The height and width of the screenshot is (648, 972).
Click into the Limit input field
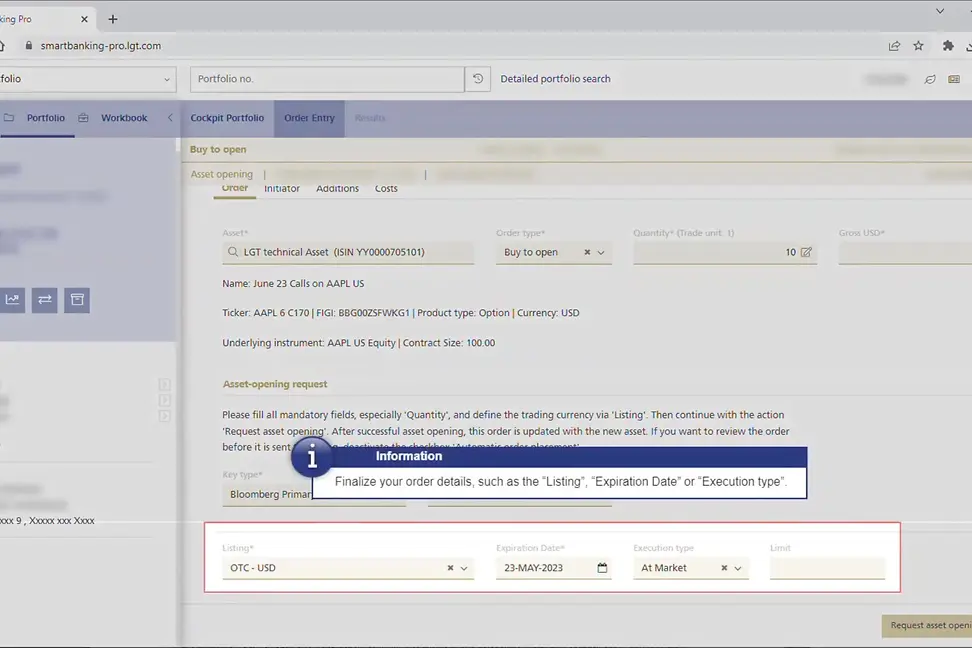click(827, 568)
